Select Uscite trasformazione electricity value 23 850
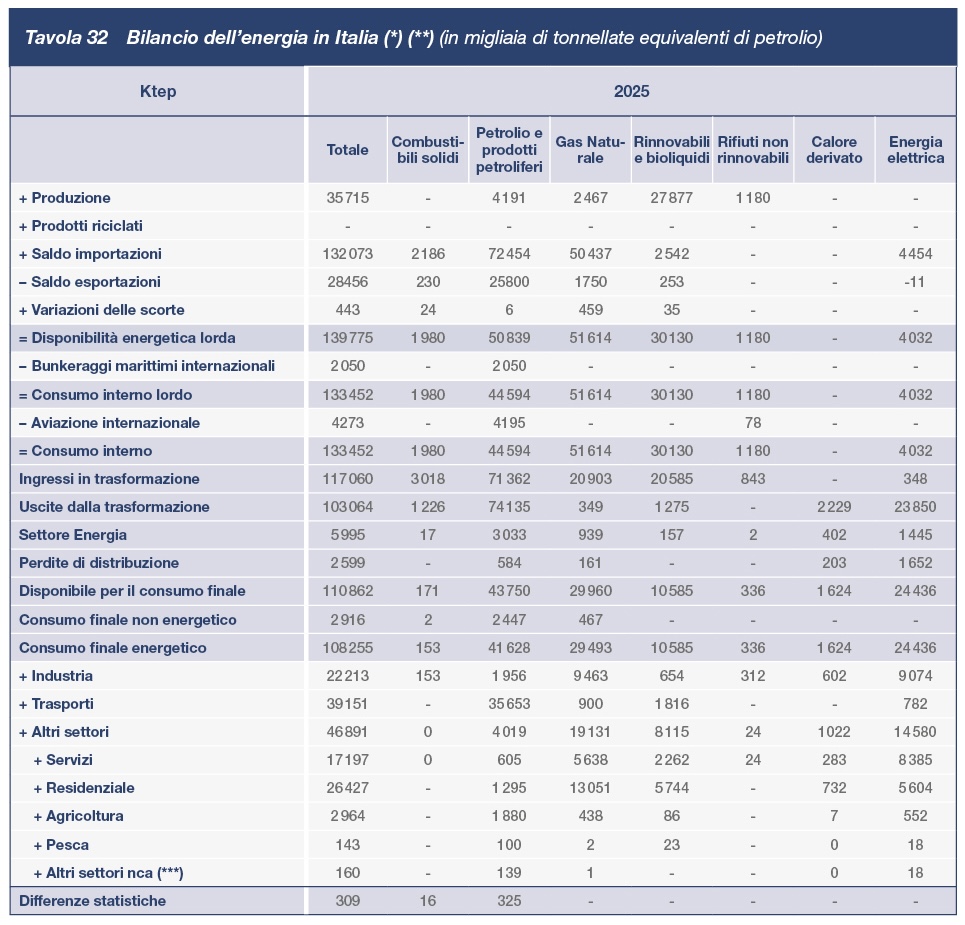The height and width of the screenshot is (925, 965). pyautogui.click(x=915, y=507)
